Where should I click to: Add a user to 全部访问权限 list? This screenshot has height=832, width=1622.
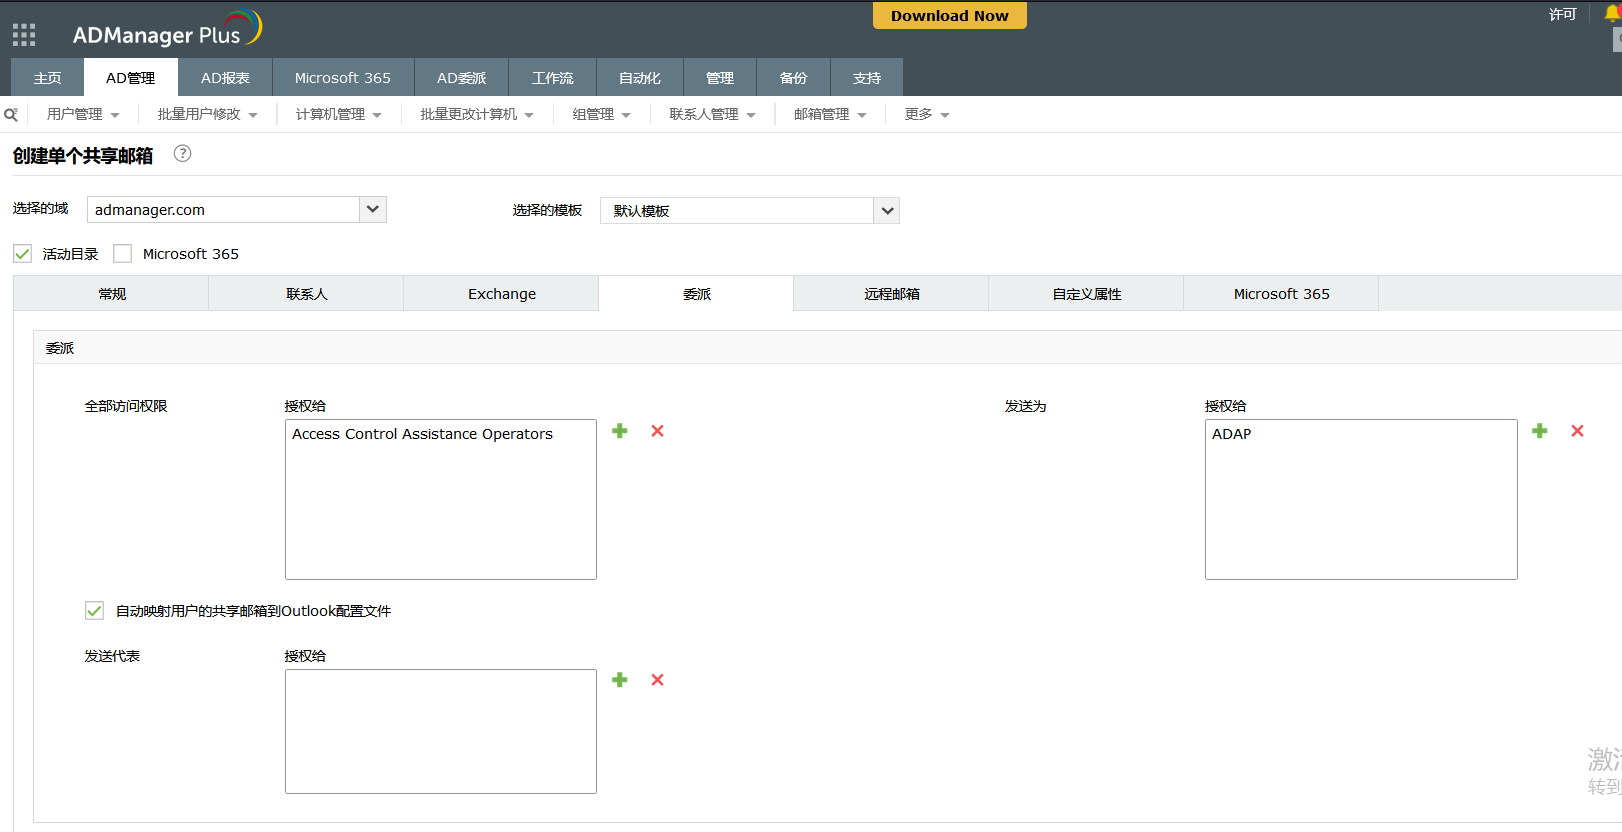click(x=620, y=431)
